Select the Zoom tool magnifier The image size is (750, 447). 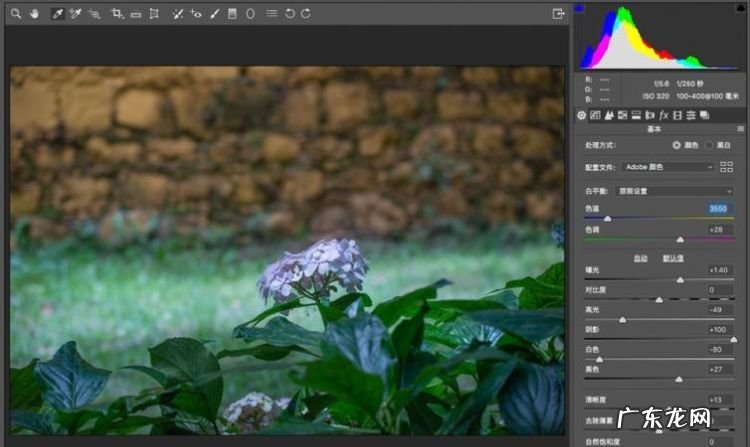pos(16,13)
